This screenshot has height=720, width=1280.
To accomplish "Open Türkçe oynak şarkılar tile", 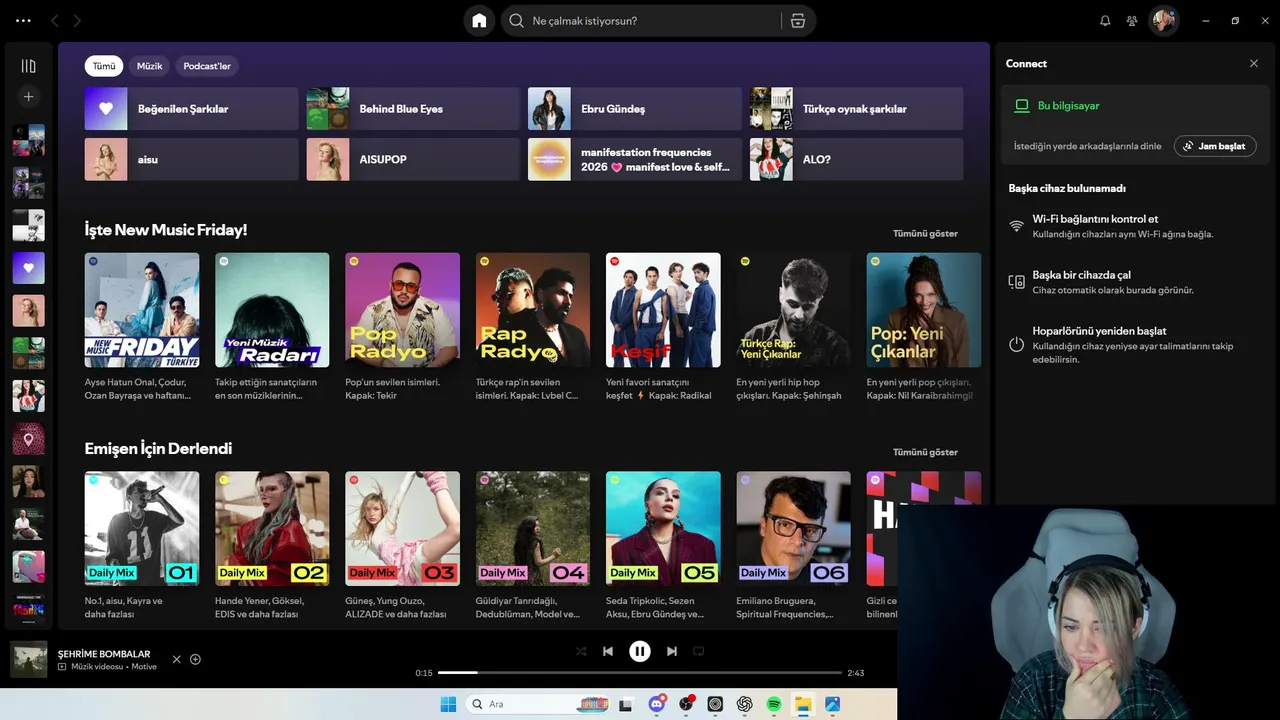I will (x=856, y=109).
